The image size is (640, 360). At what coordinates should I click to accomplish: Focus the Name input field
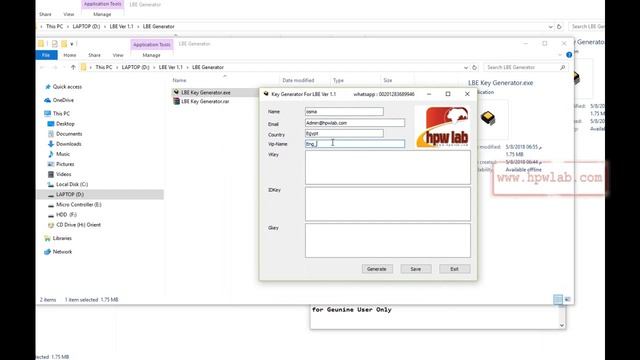344,111
